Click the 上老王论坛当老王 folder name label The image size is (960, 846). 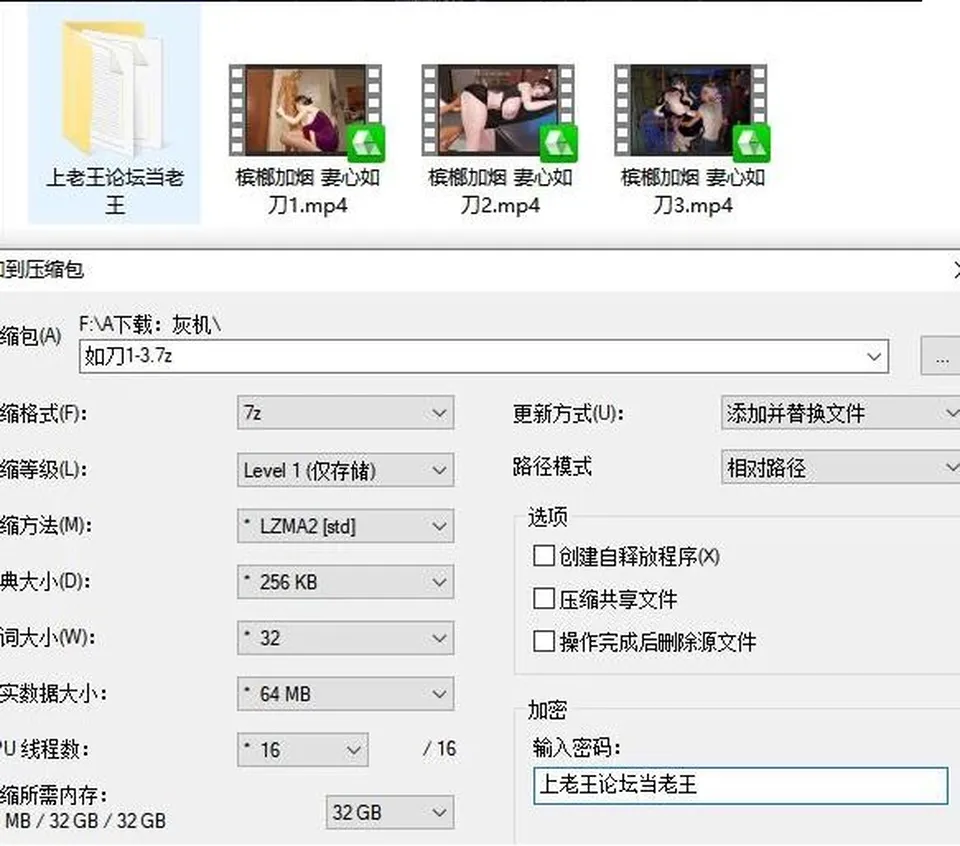(x=115, y=191)
